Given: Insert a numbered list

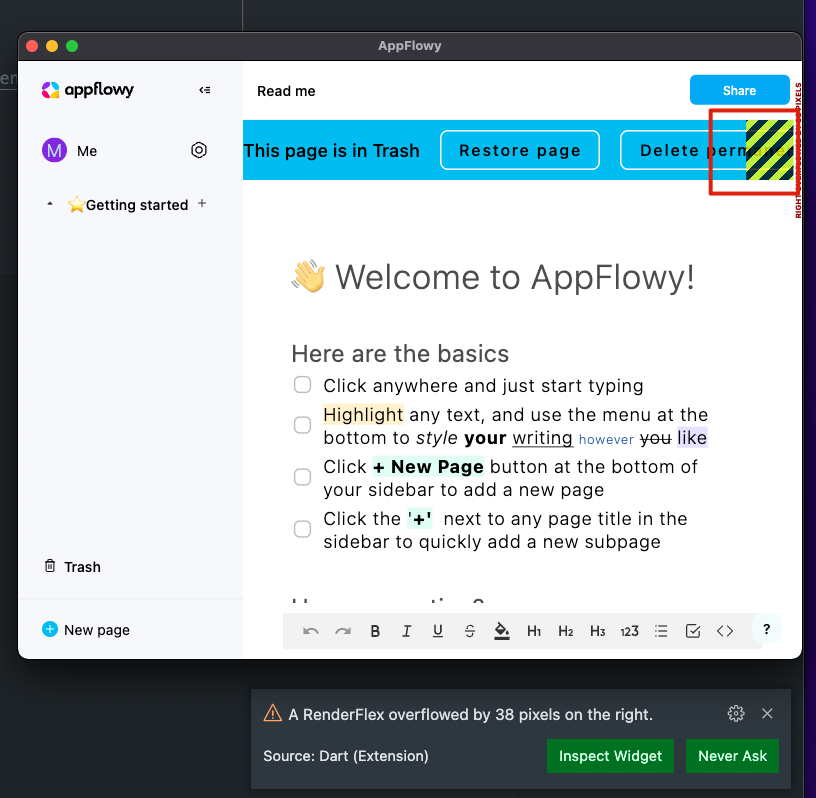Looking at the screenshot, I should [629, 631].
